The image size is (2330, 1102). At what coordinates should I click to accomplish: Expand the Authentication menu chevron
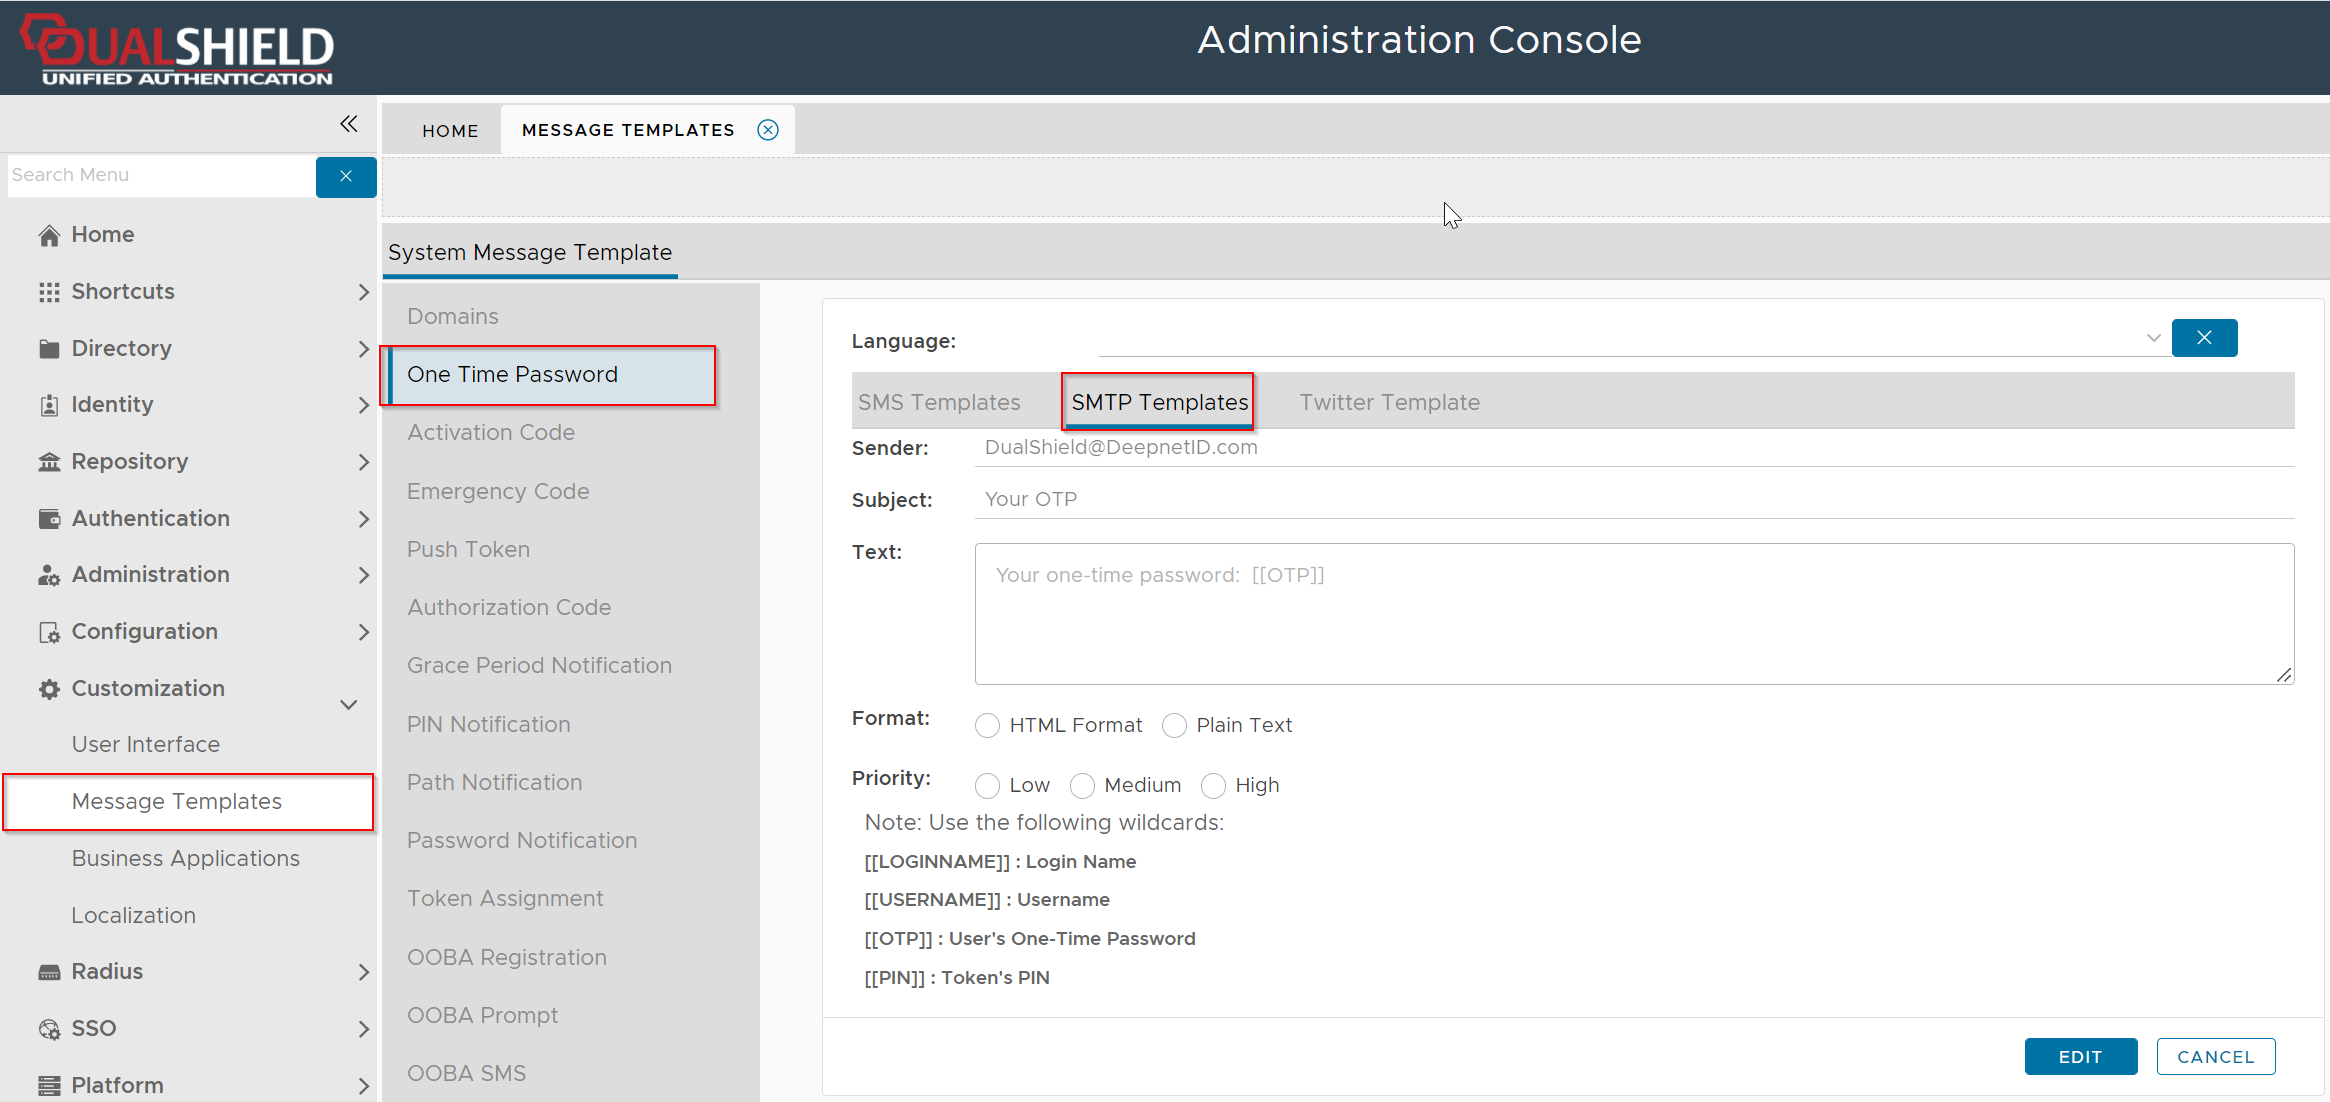(363, 519)
